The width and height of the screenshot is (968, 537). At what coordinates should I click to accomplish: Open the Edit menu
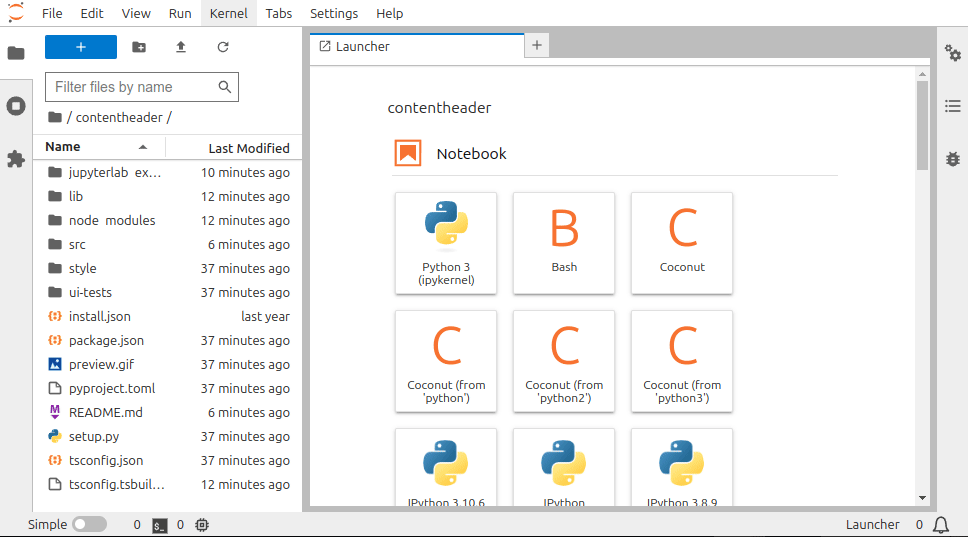(92, 14)
